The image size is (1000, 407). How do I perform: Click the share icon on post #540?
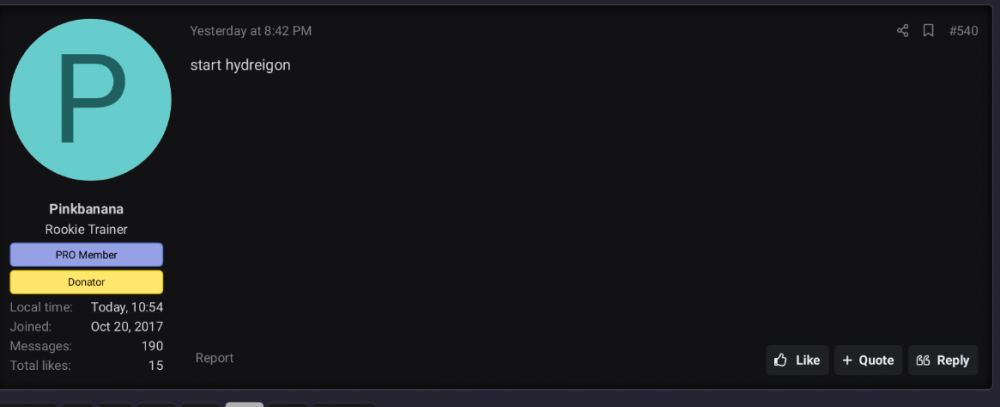point(902,31)
